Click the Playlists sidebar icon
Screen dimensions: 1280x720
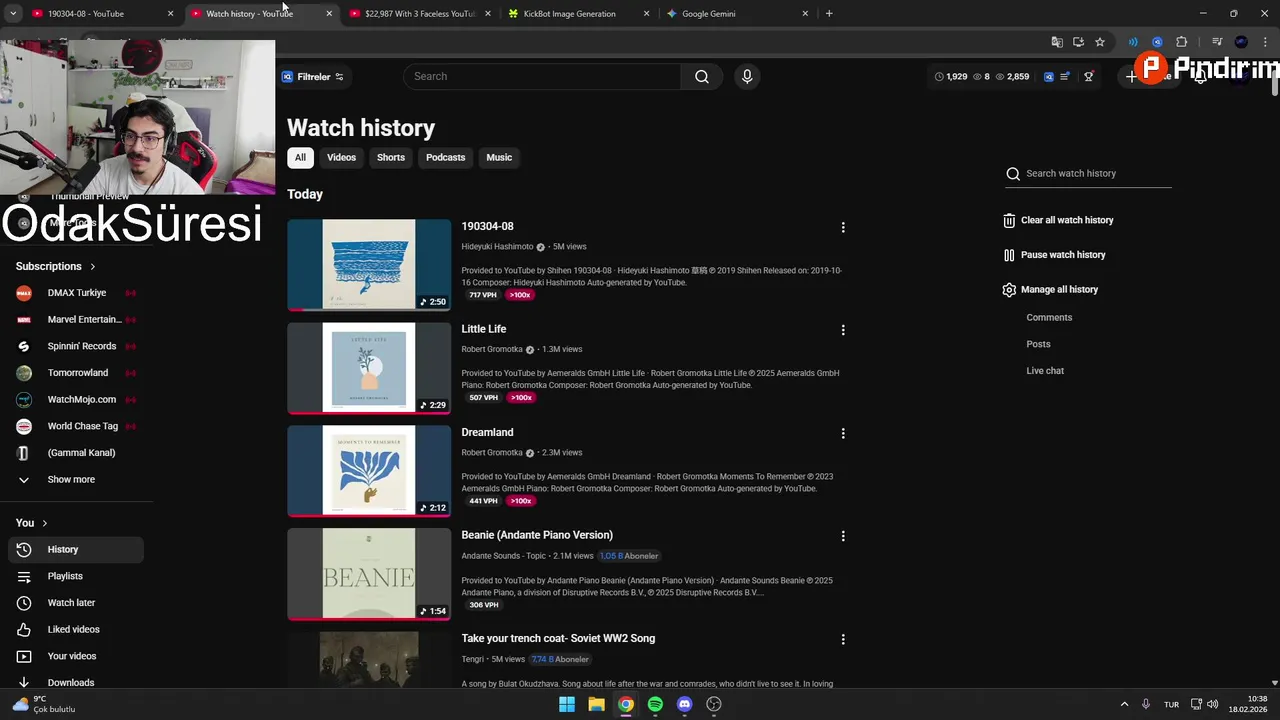coord(24,577)
